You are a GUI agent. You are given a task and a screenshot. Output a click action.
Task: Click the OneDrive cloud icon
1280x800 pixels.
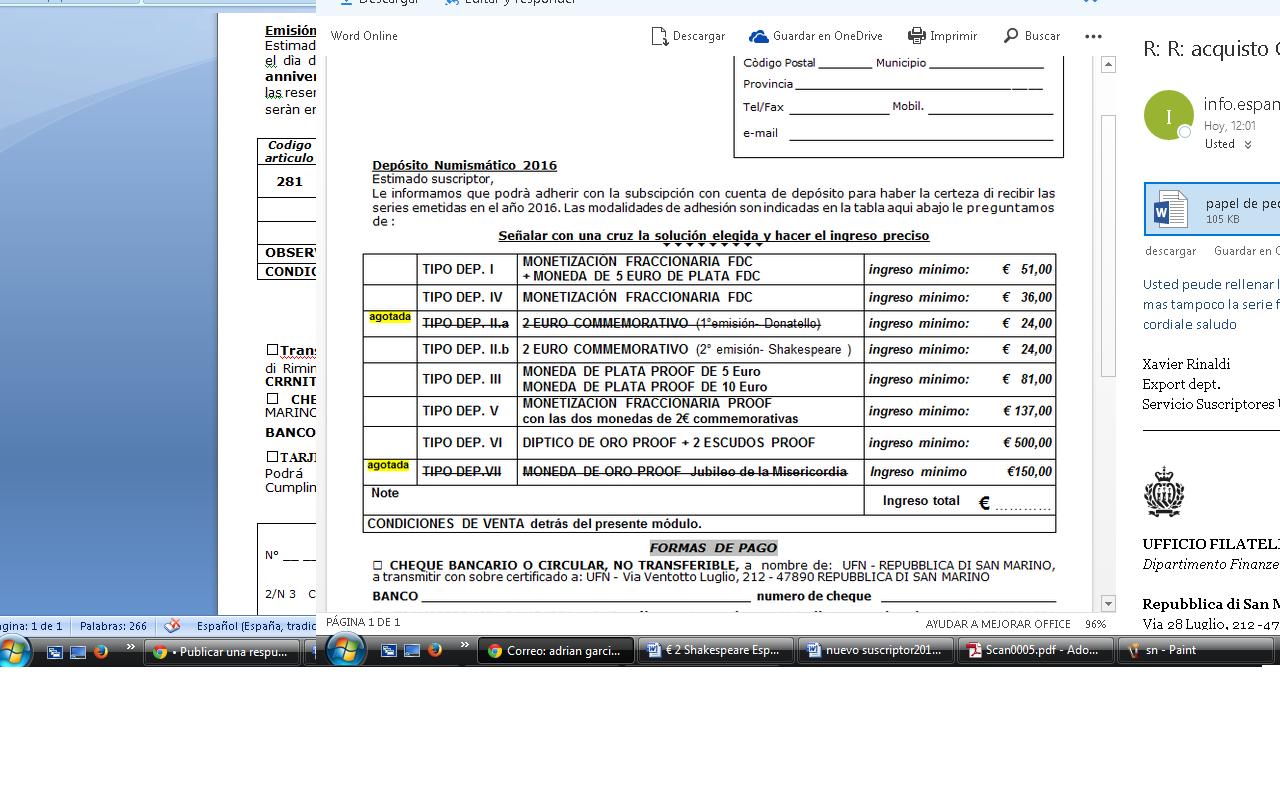759,36
